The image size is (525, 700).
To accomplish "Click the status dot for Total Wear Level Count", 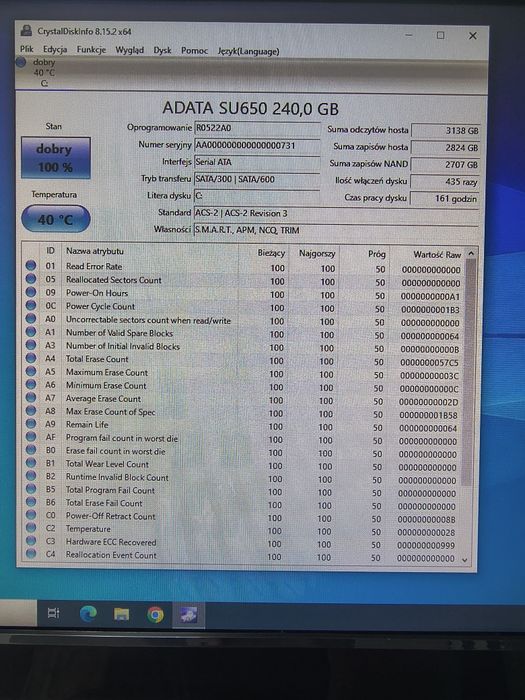I will (31, 463).
